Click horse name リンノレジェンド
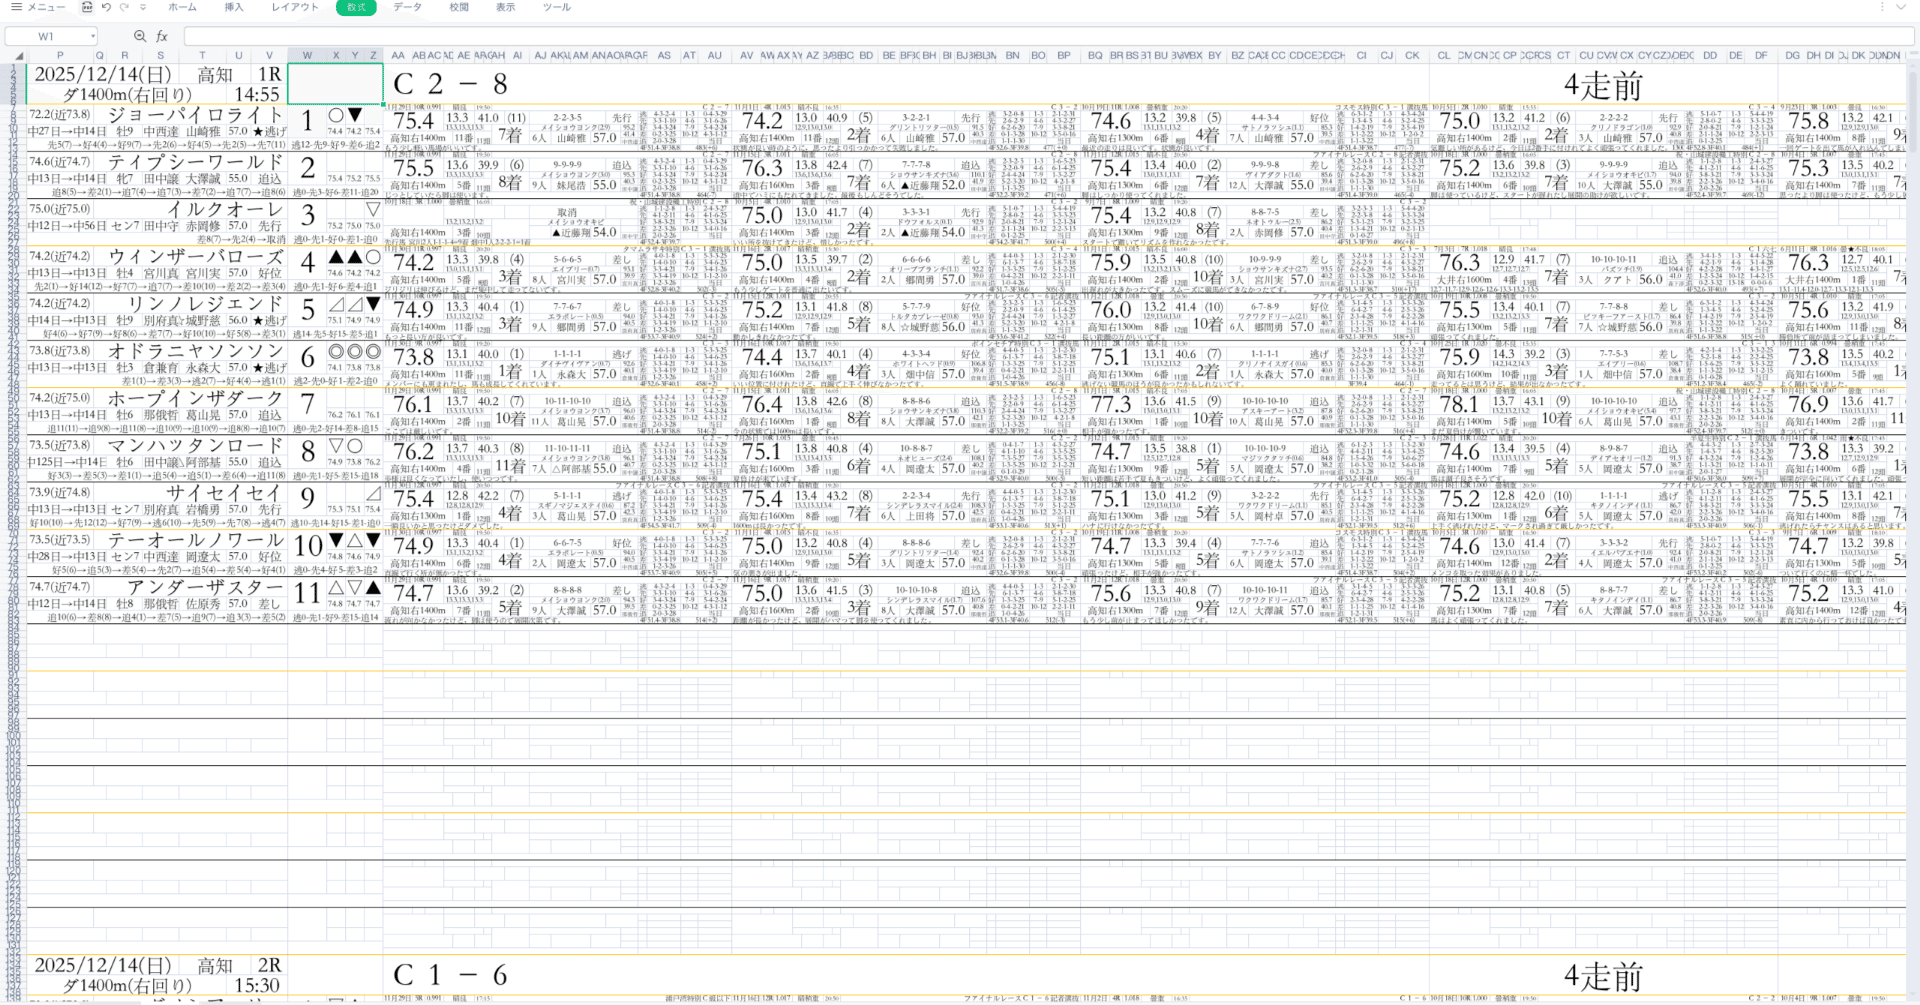Viewport: 1920px width, 1005px height. pos(204,304)
